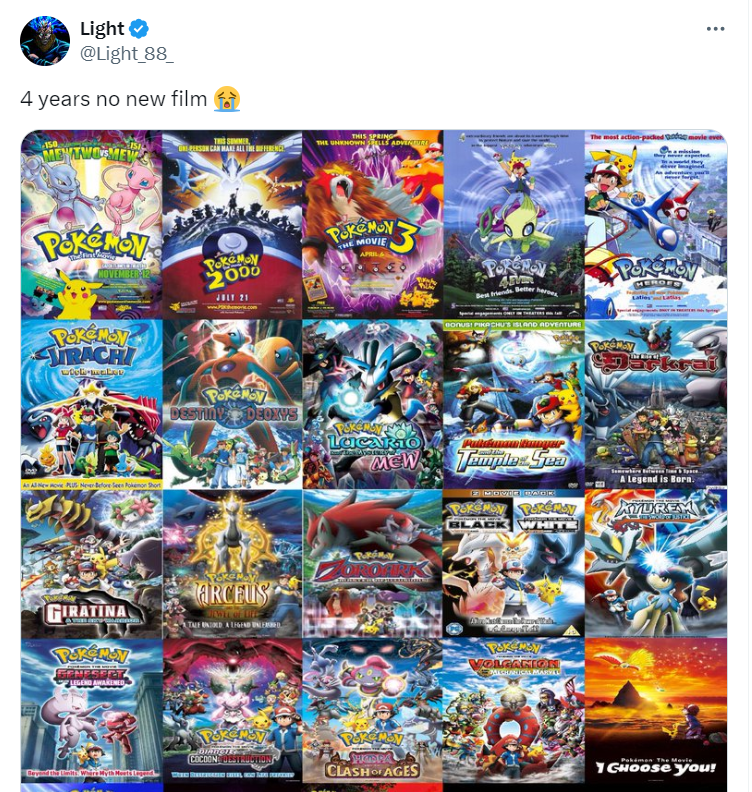
Task: Open the Rise of Darkrai poster
Action: 656,404
